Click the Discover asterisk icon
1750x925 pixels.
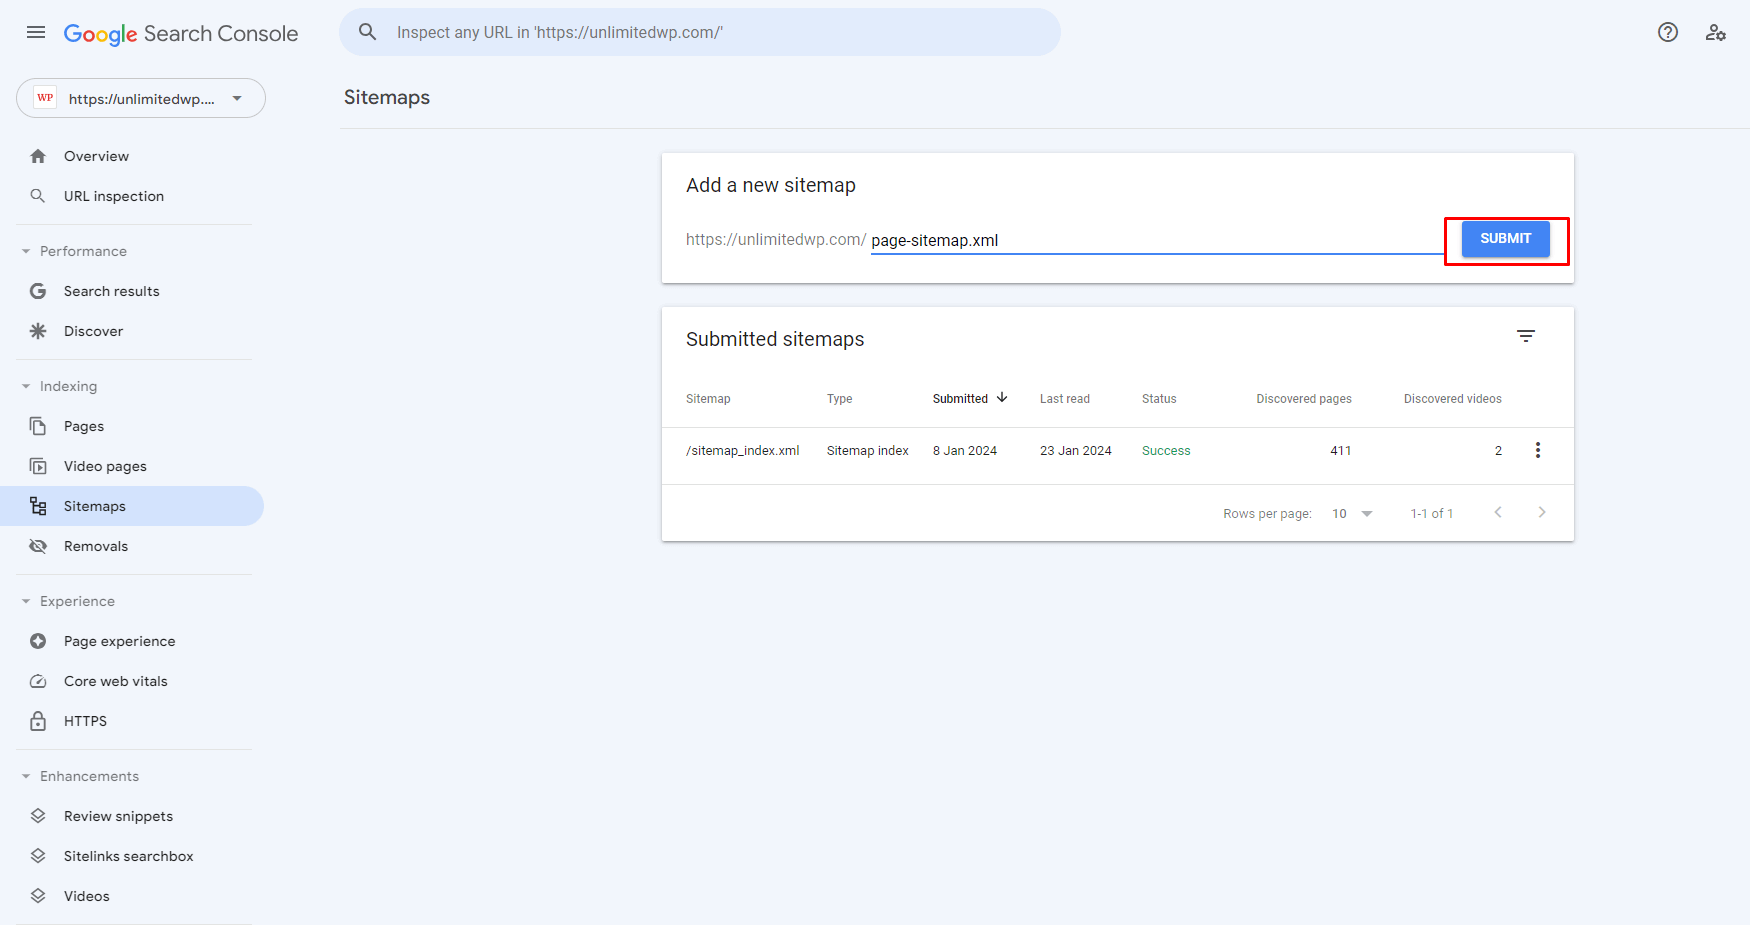[x=38, y=331]
